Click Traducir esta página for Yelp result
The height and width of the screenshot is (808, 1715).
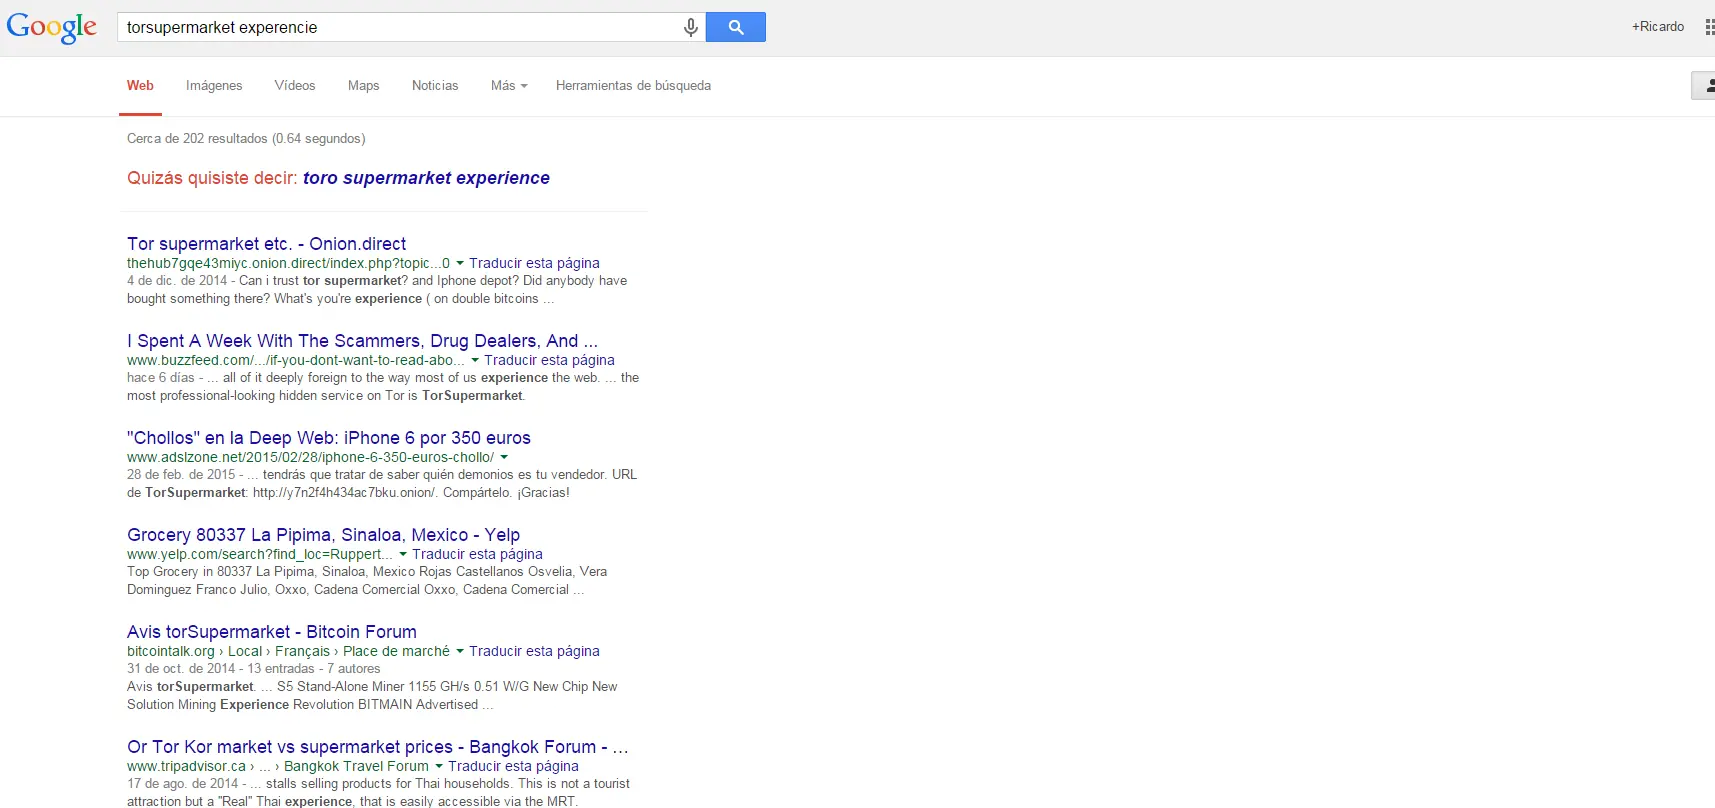tap(477, 555)
